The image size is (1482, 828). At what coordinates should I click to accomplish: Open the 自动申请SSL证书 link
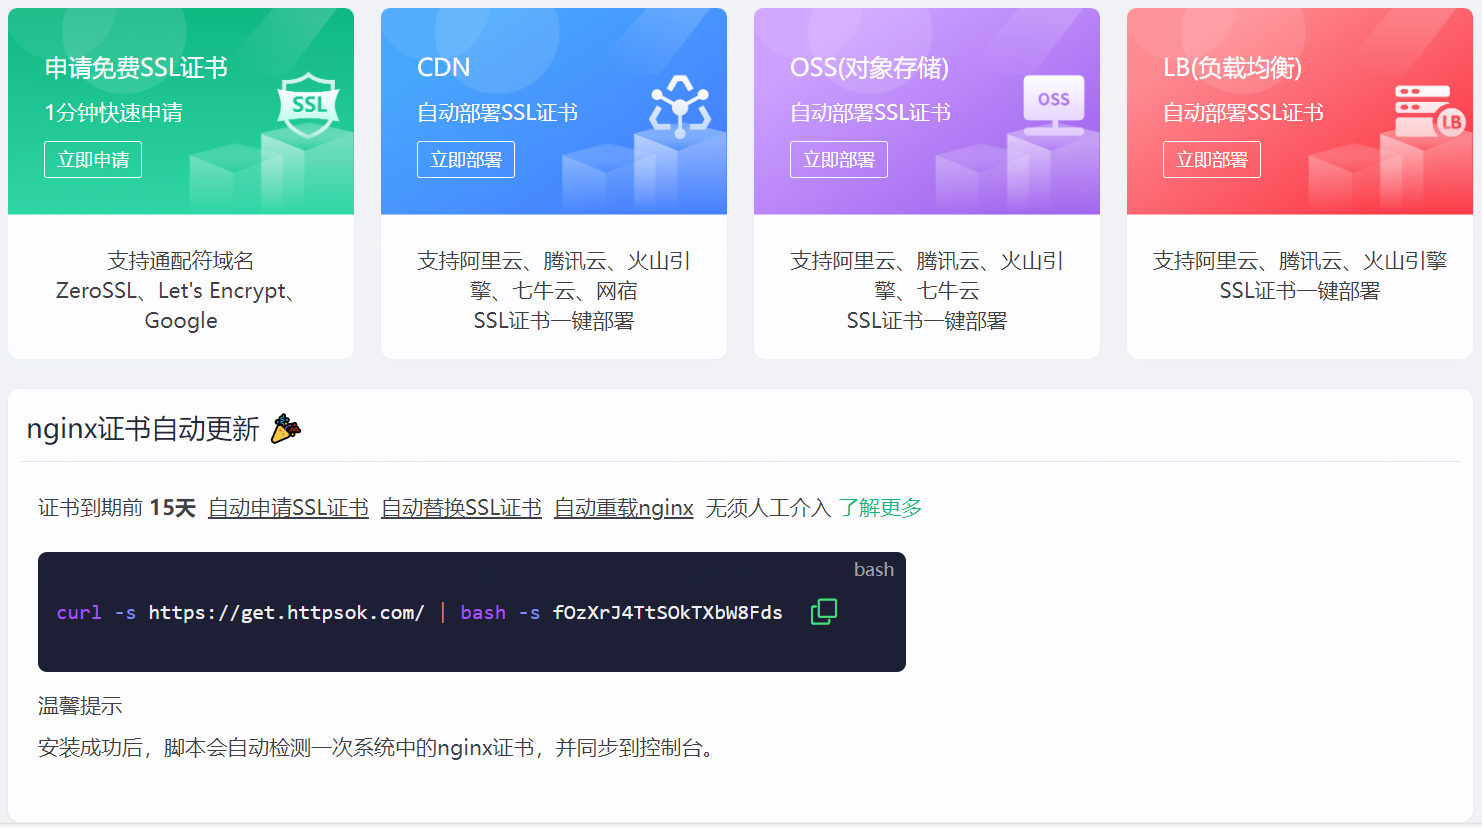point(288,508)
